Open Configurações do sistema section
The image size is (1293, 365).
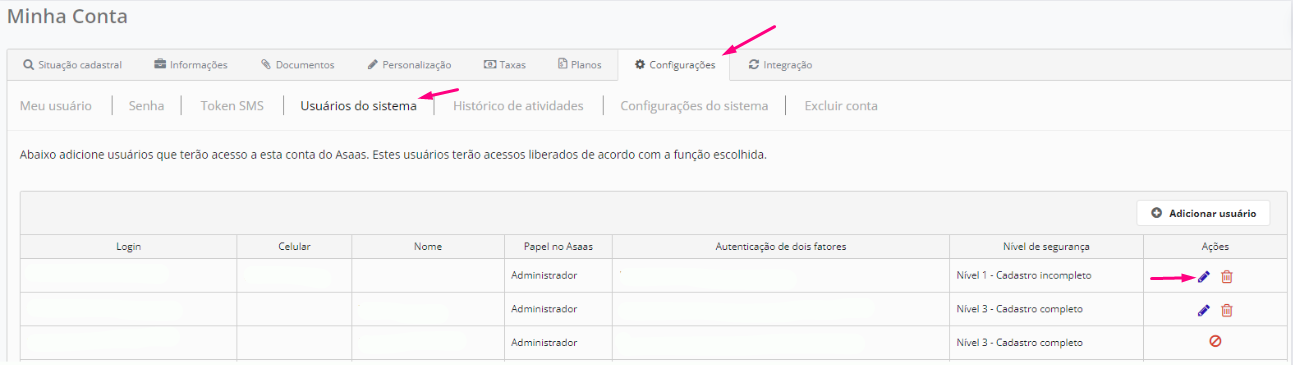694,105
